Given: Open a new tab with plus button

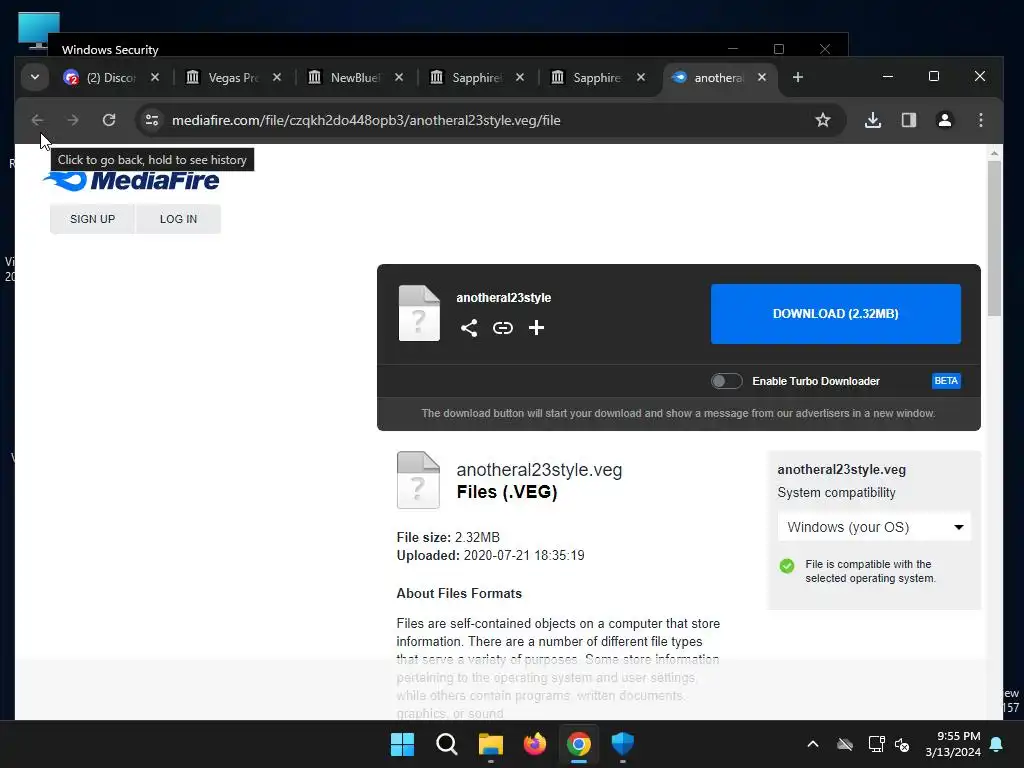Looking at the screenshot, I should pyautogui.click(x=797, y=77).
